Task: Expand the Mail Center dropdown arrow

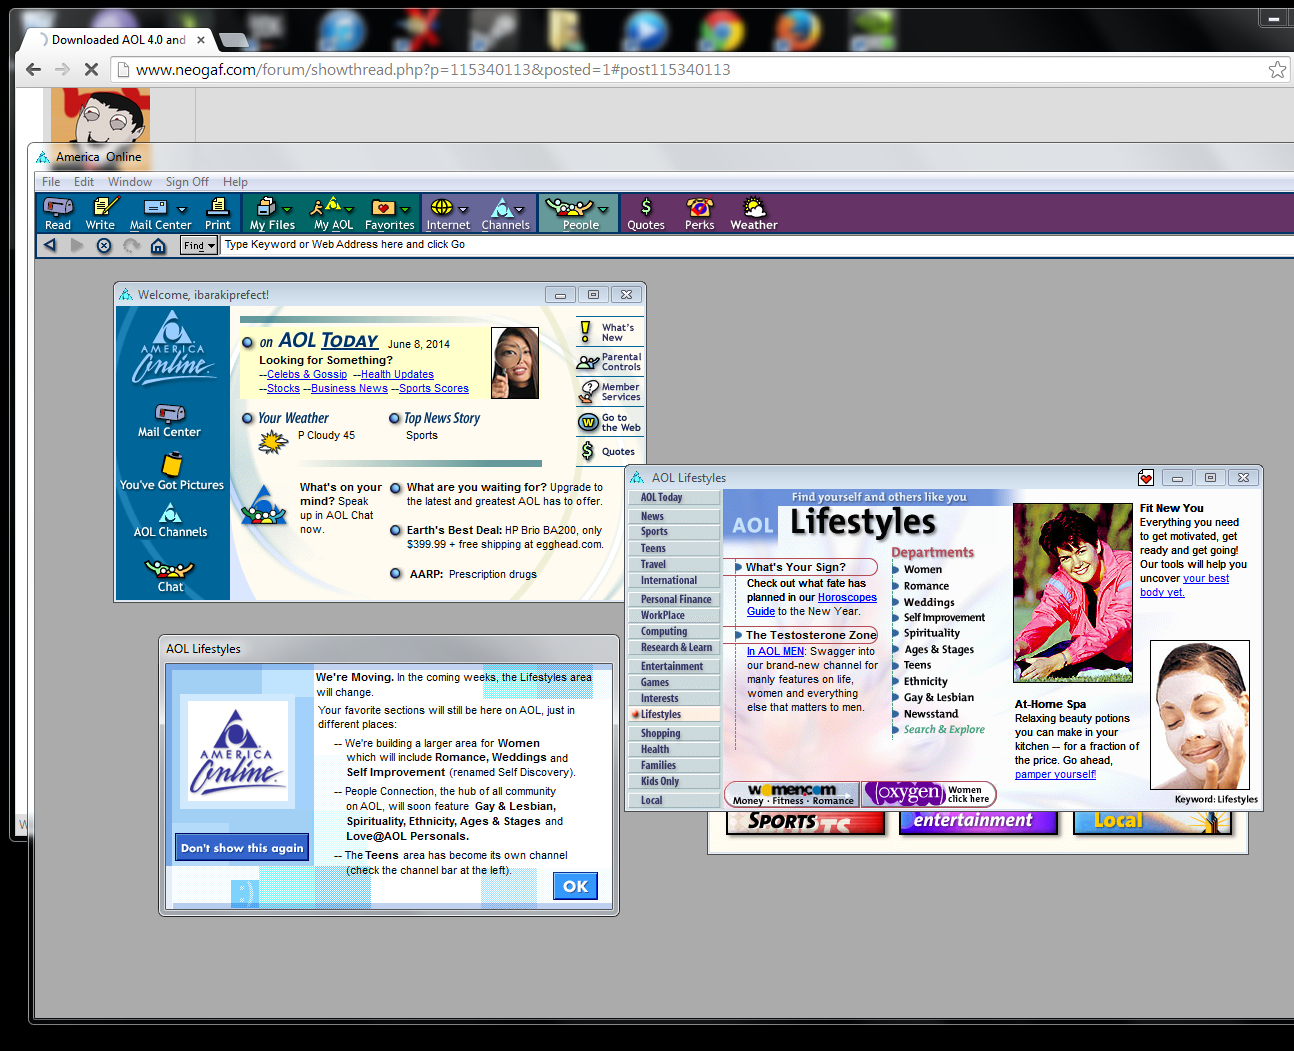Action: [182, 210]
